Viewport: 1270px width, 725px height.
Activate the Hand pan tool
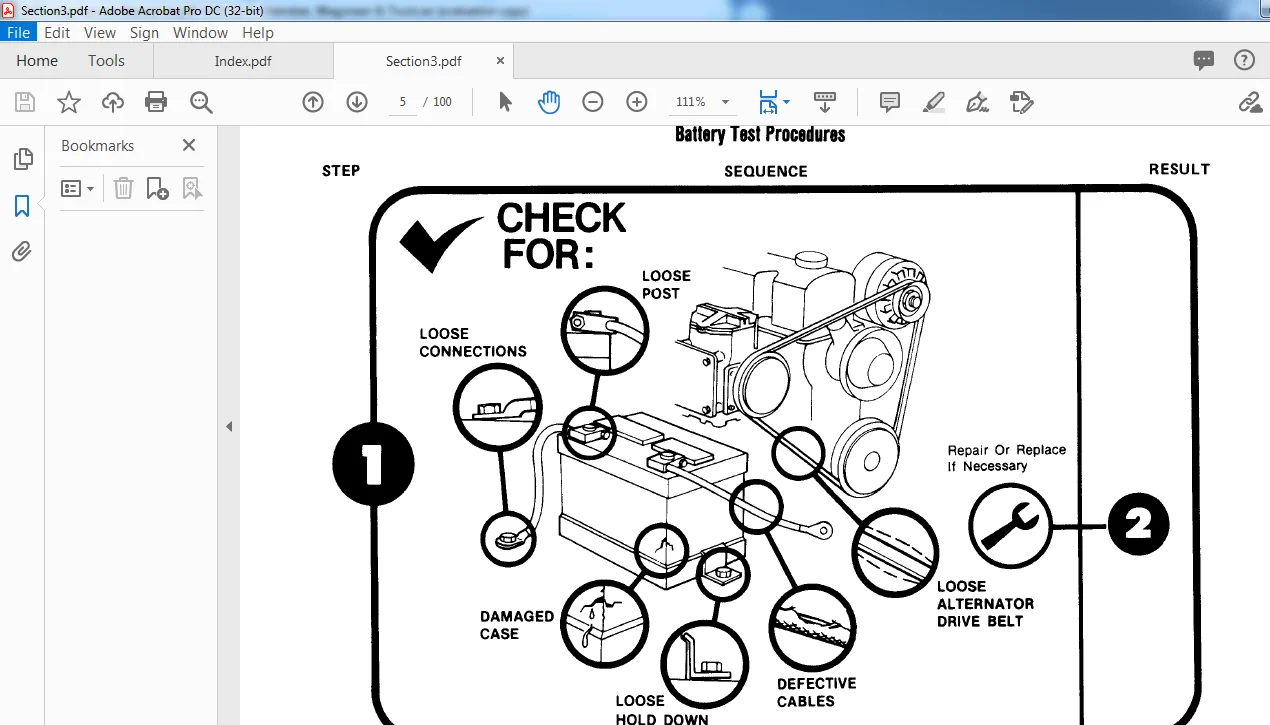[x=549, y=102]
